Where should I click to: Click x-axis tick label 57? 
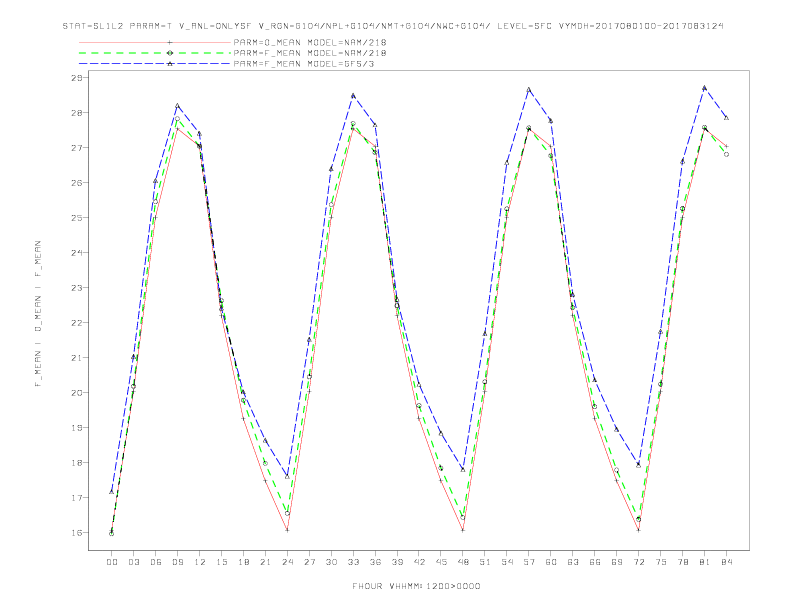point(529,562)
